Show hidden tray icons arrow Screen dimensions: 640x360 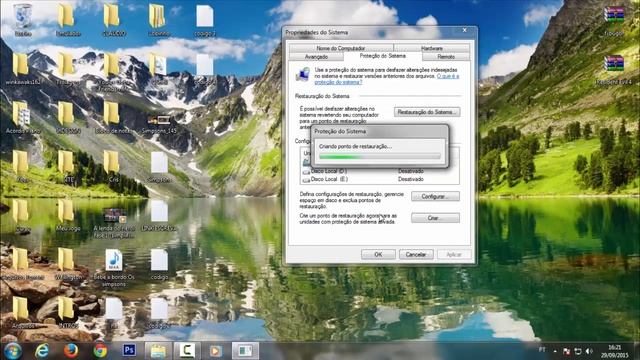[555, 351]
